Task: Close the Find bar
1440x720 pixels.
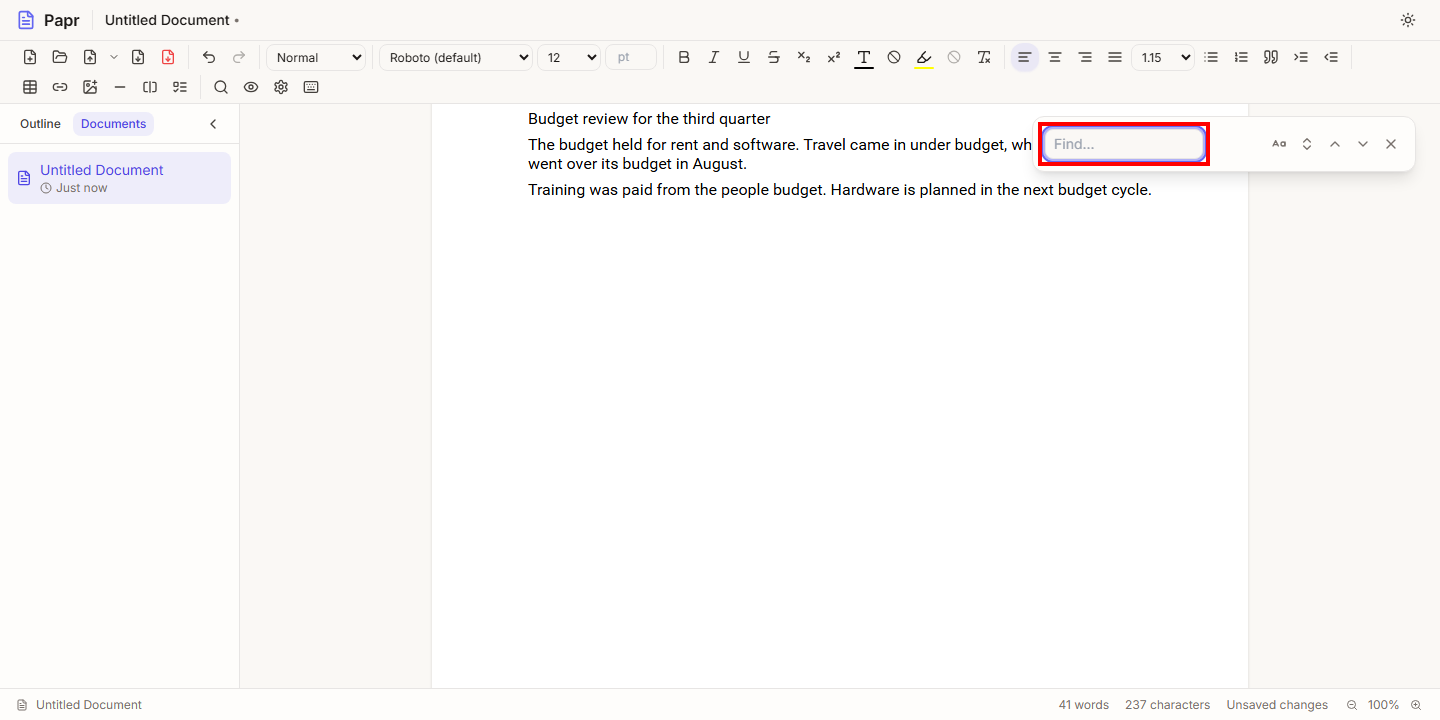Action: [x=1391, y=144]
